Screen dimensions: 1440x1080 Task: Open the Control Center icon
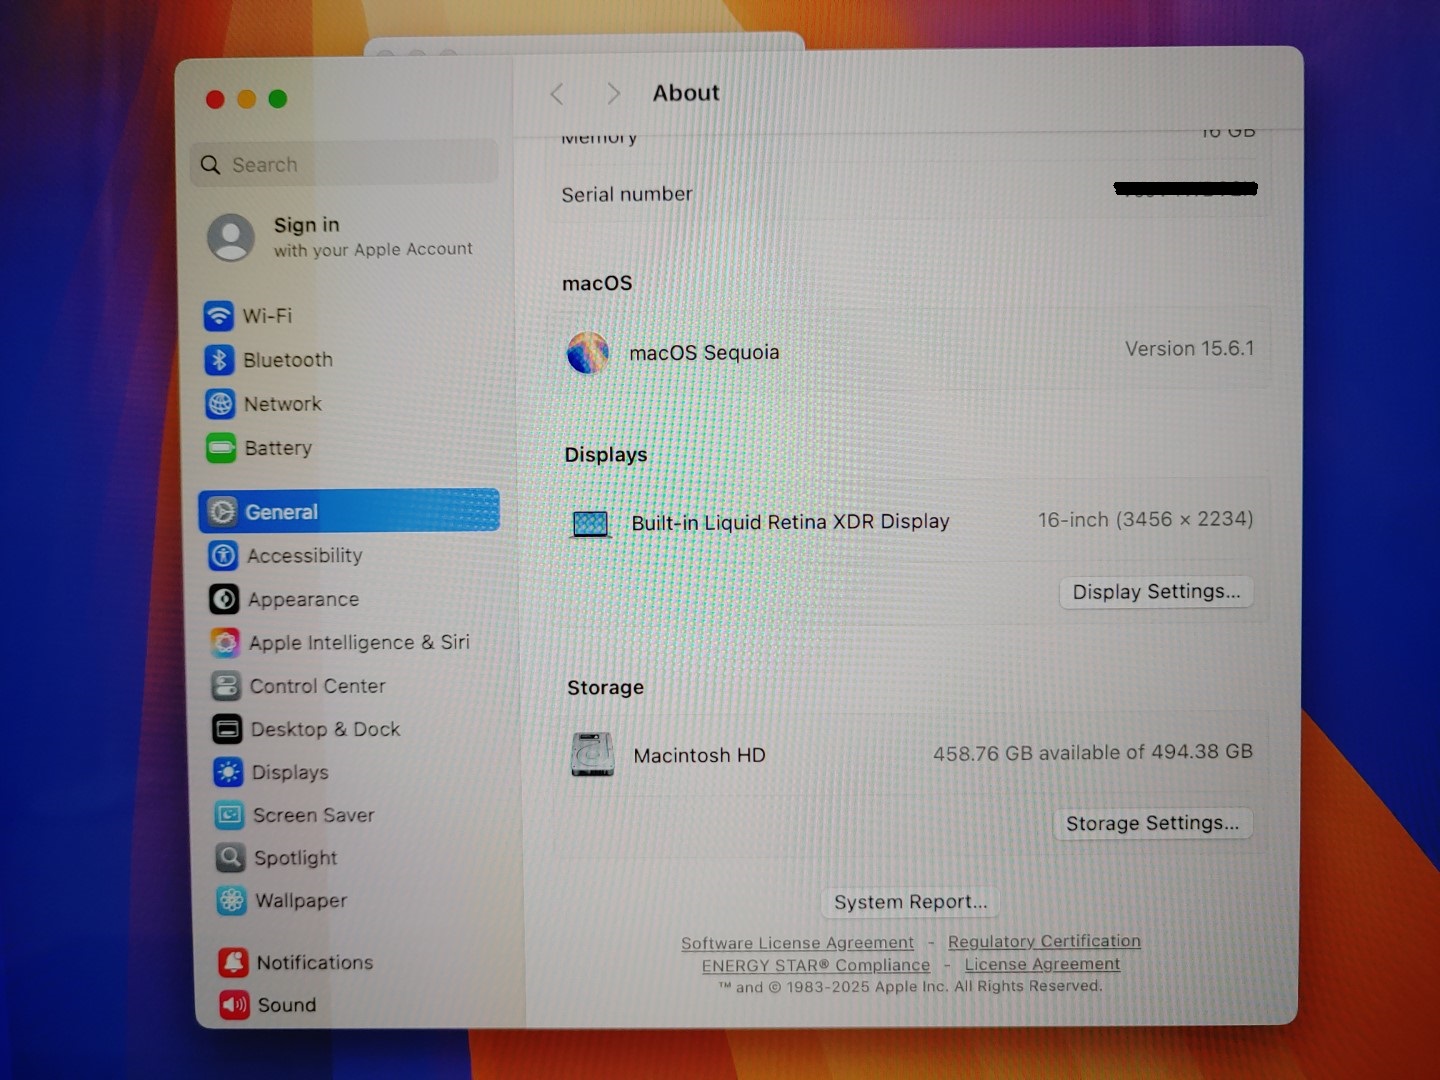(226, 686)
